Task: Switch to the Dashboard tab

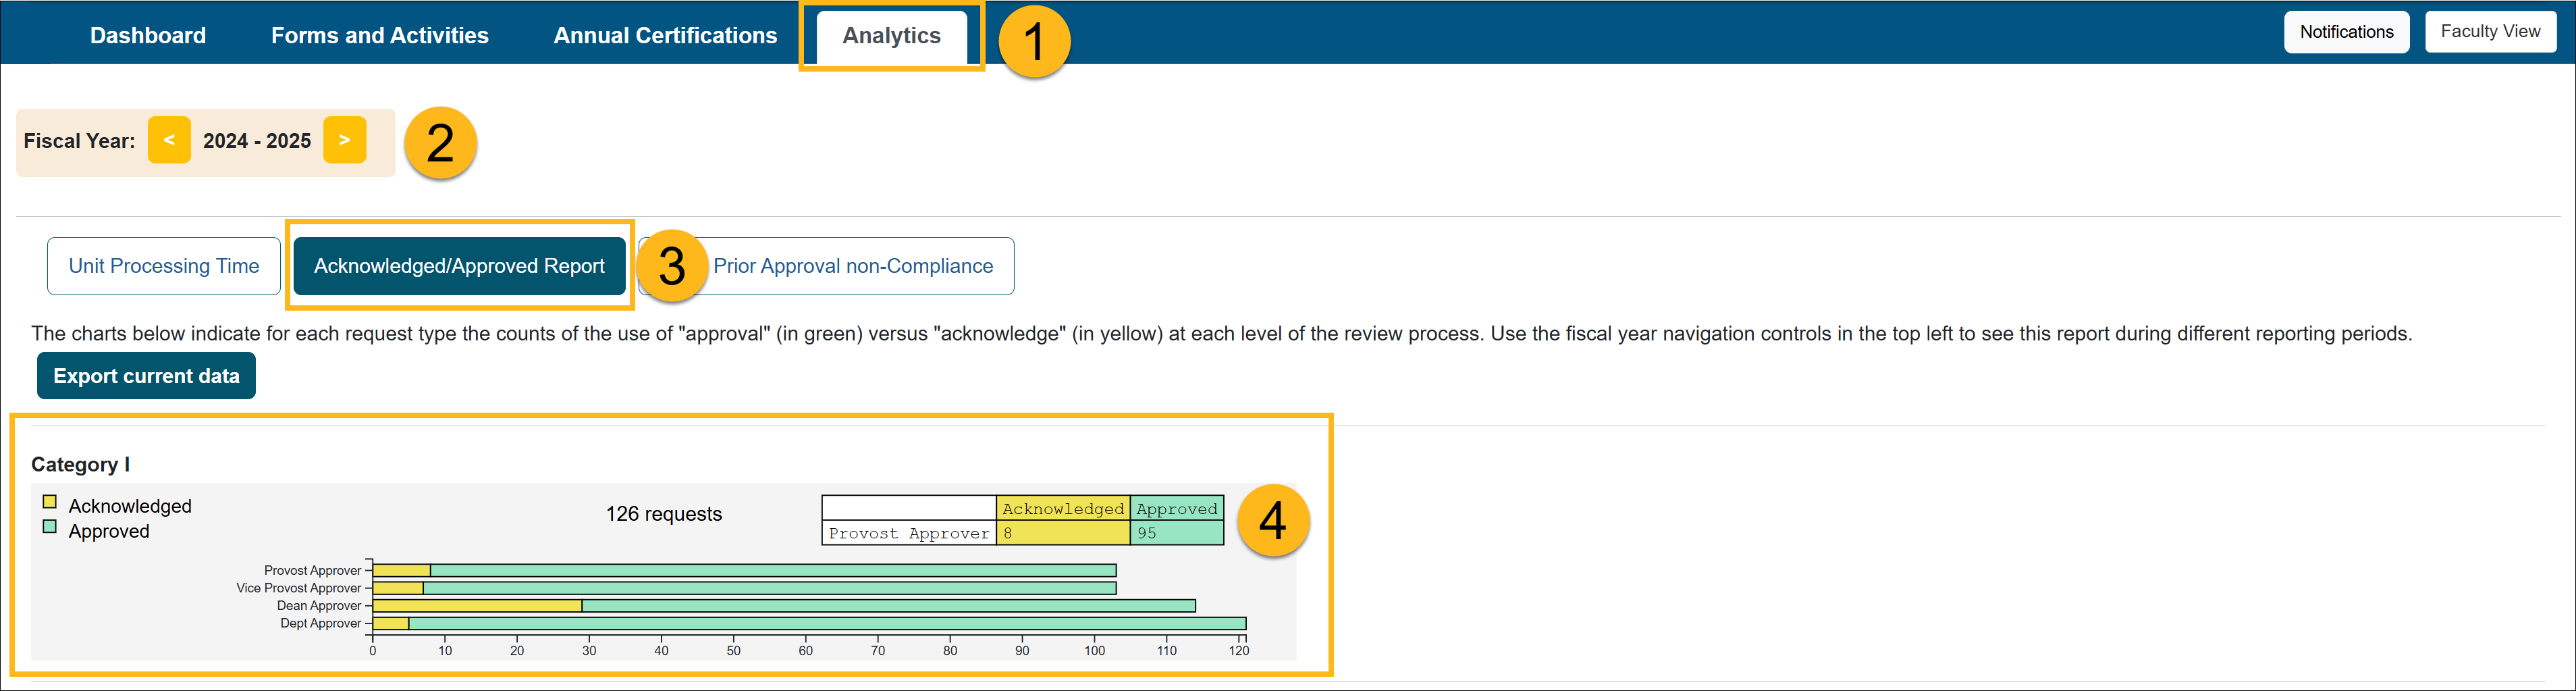Action: coord(148,36)
